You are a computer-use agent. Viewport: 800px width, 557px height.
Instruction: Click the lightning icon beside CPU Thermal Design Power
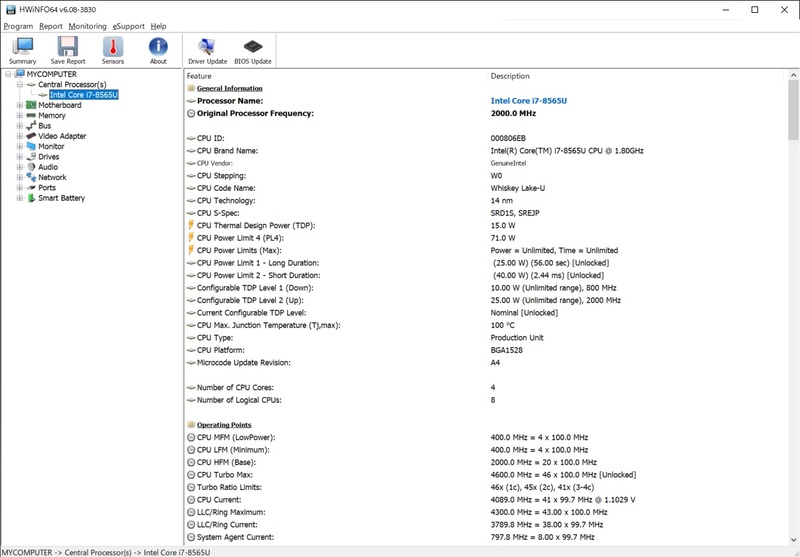(x=191, y=225)
